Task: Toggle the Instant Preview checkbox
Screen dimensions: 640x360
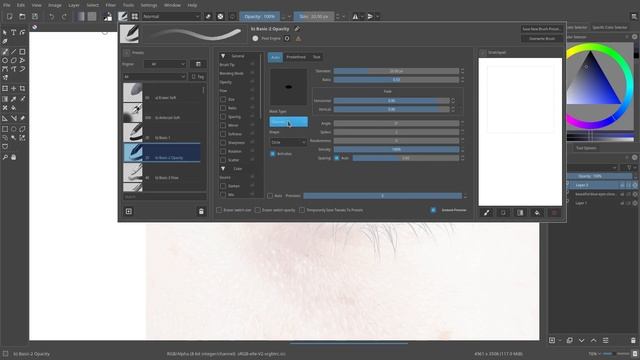Action: (x=433, y=210)
